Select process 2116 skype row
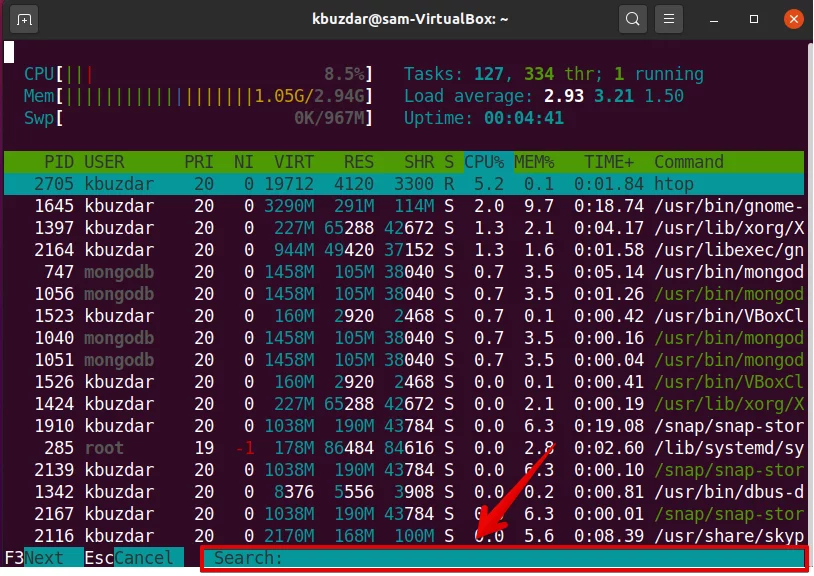Image resolution: width=814 pixels, height=576 pixels. [x=404, y=536]
